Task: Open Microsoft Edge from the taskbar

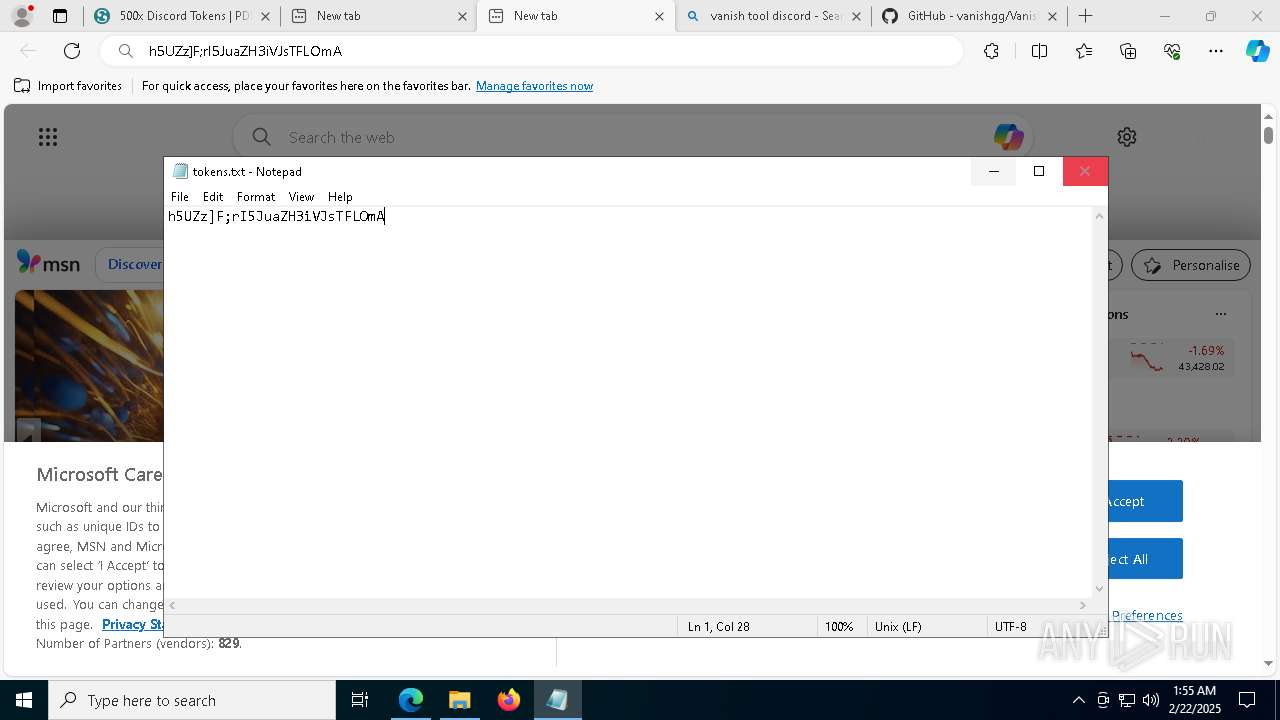Action: tap(411, 700)
